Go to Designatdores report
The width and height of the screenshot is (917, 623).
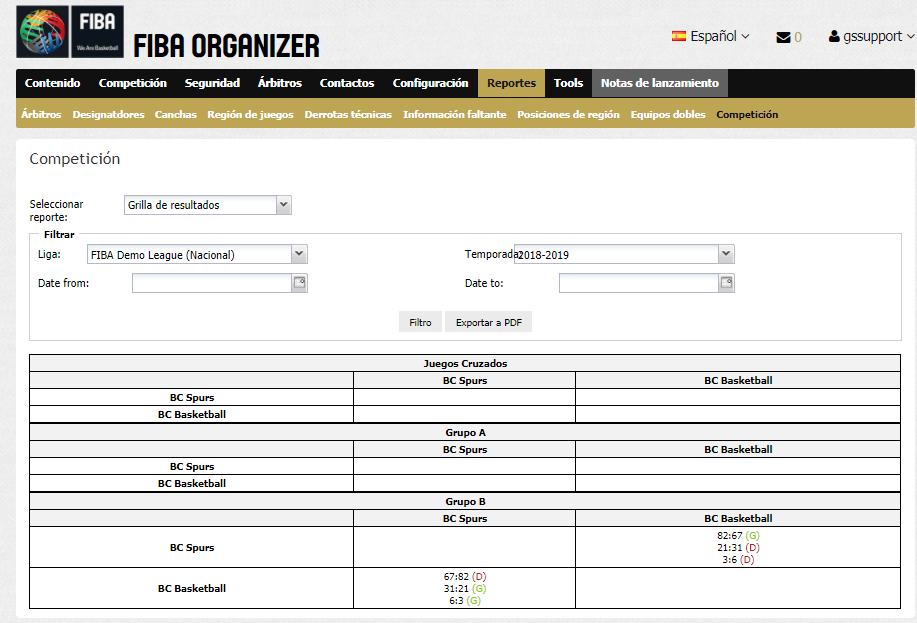click(108, 115)
